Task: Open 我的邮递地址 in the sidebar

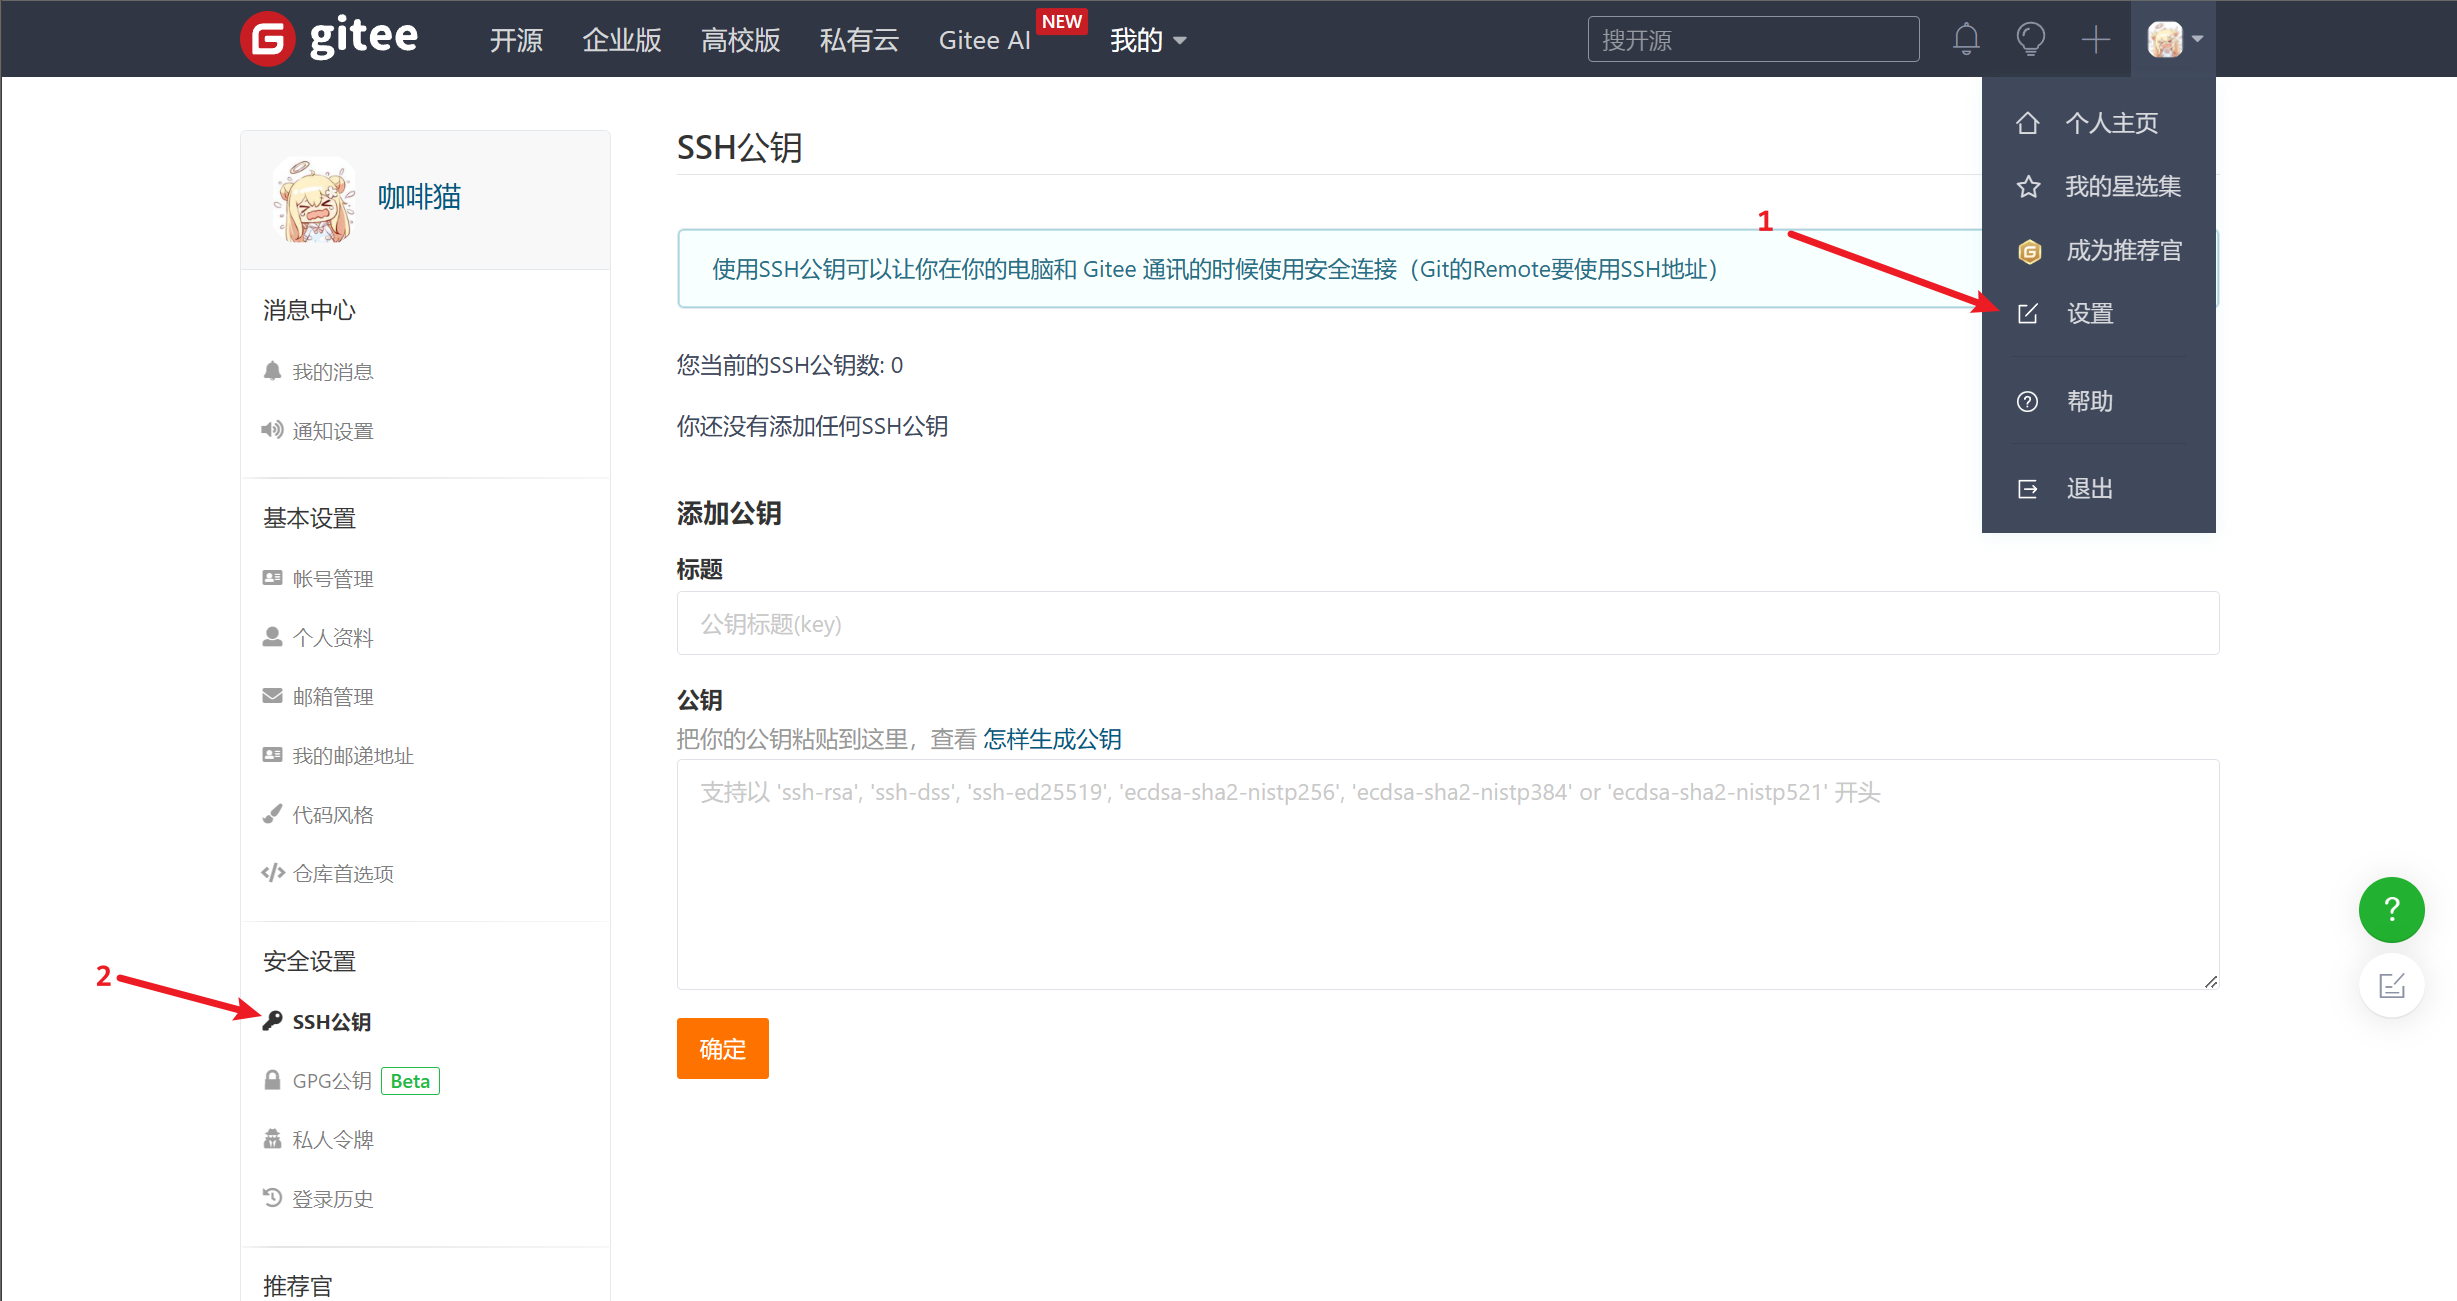Action: 353,756
